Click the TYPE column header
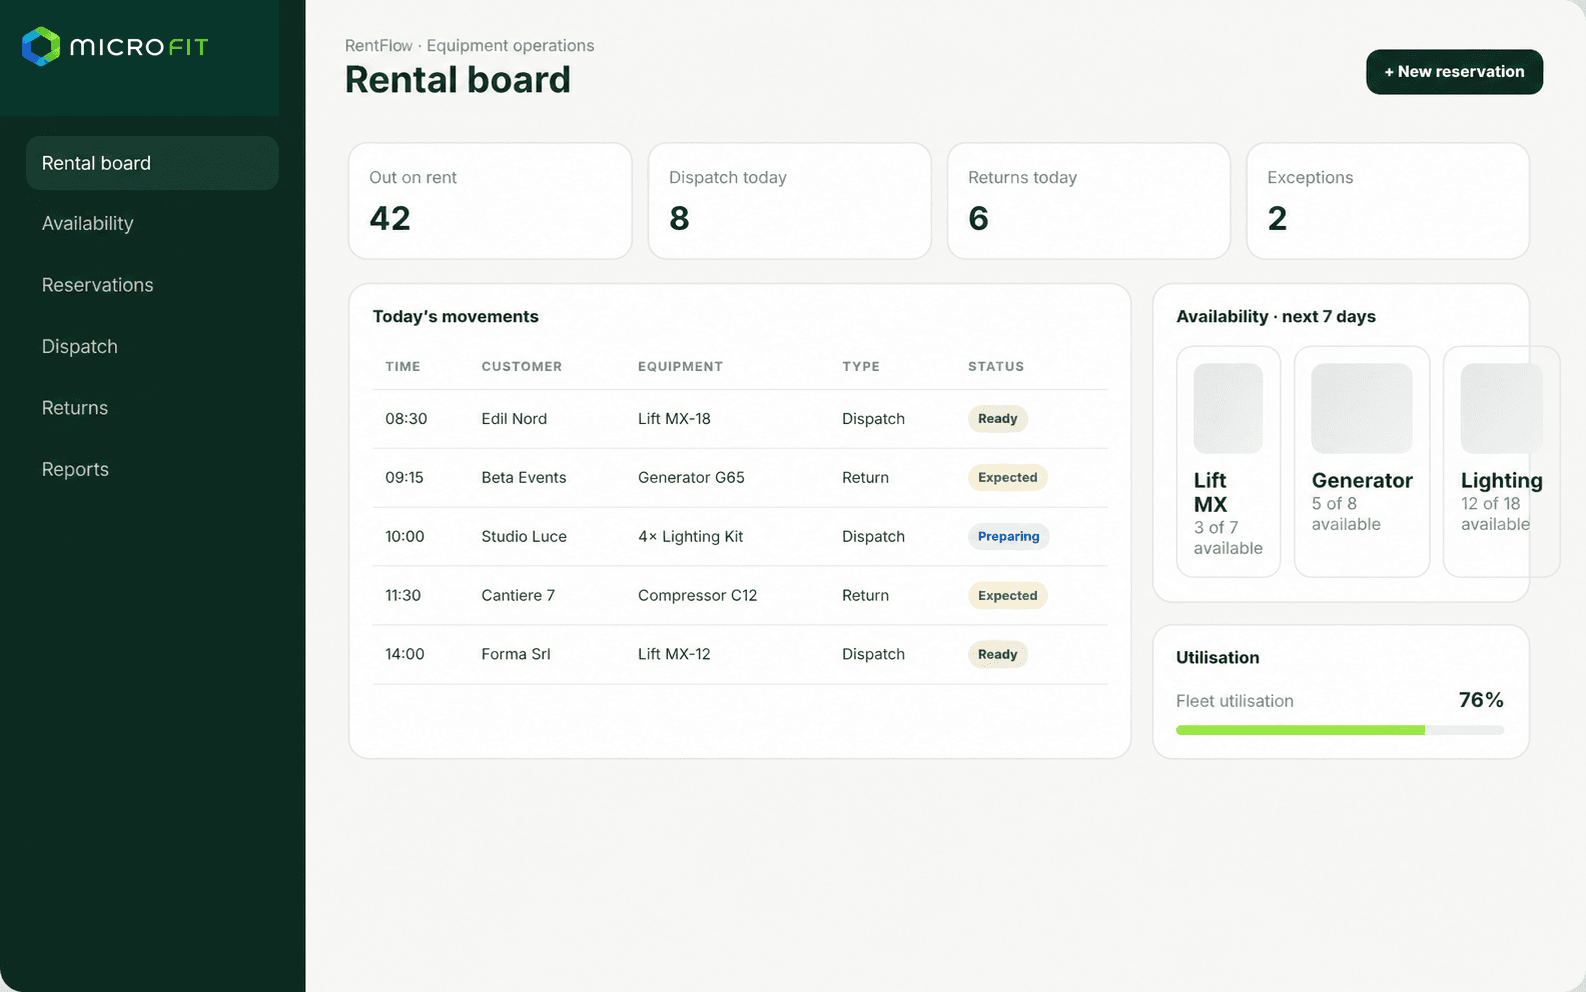Image resolution: width=1586 pixels, height=992 pixels. click(861, 367)
